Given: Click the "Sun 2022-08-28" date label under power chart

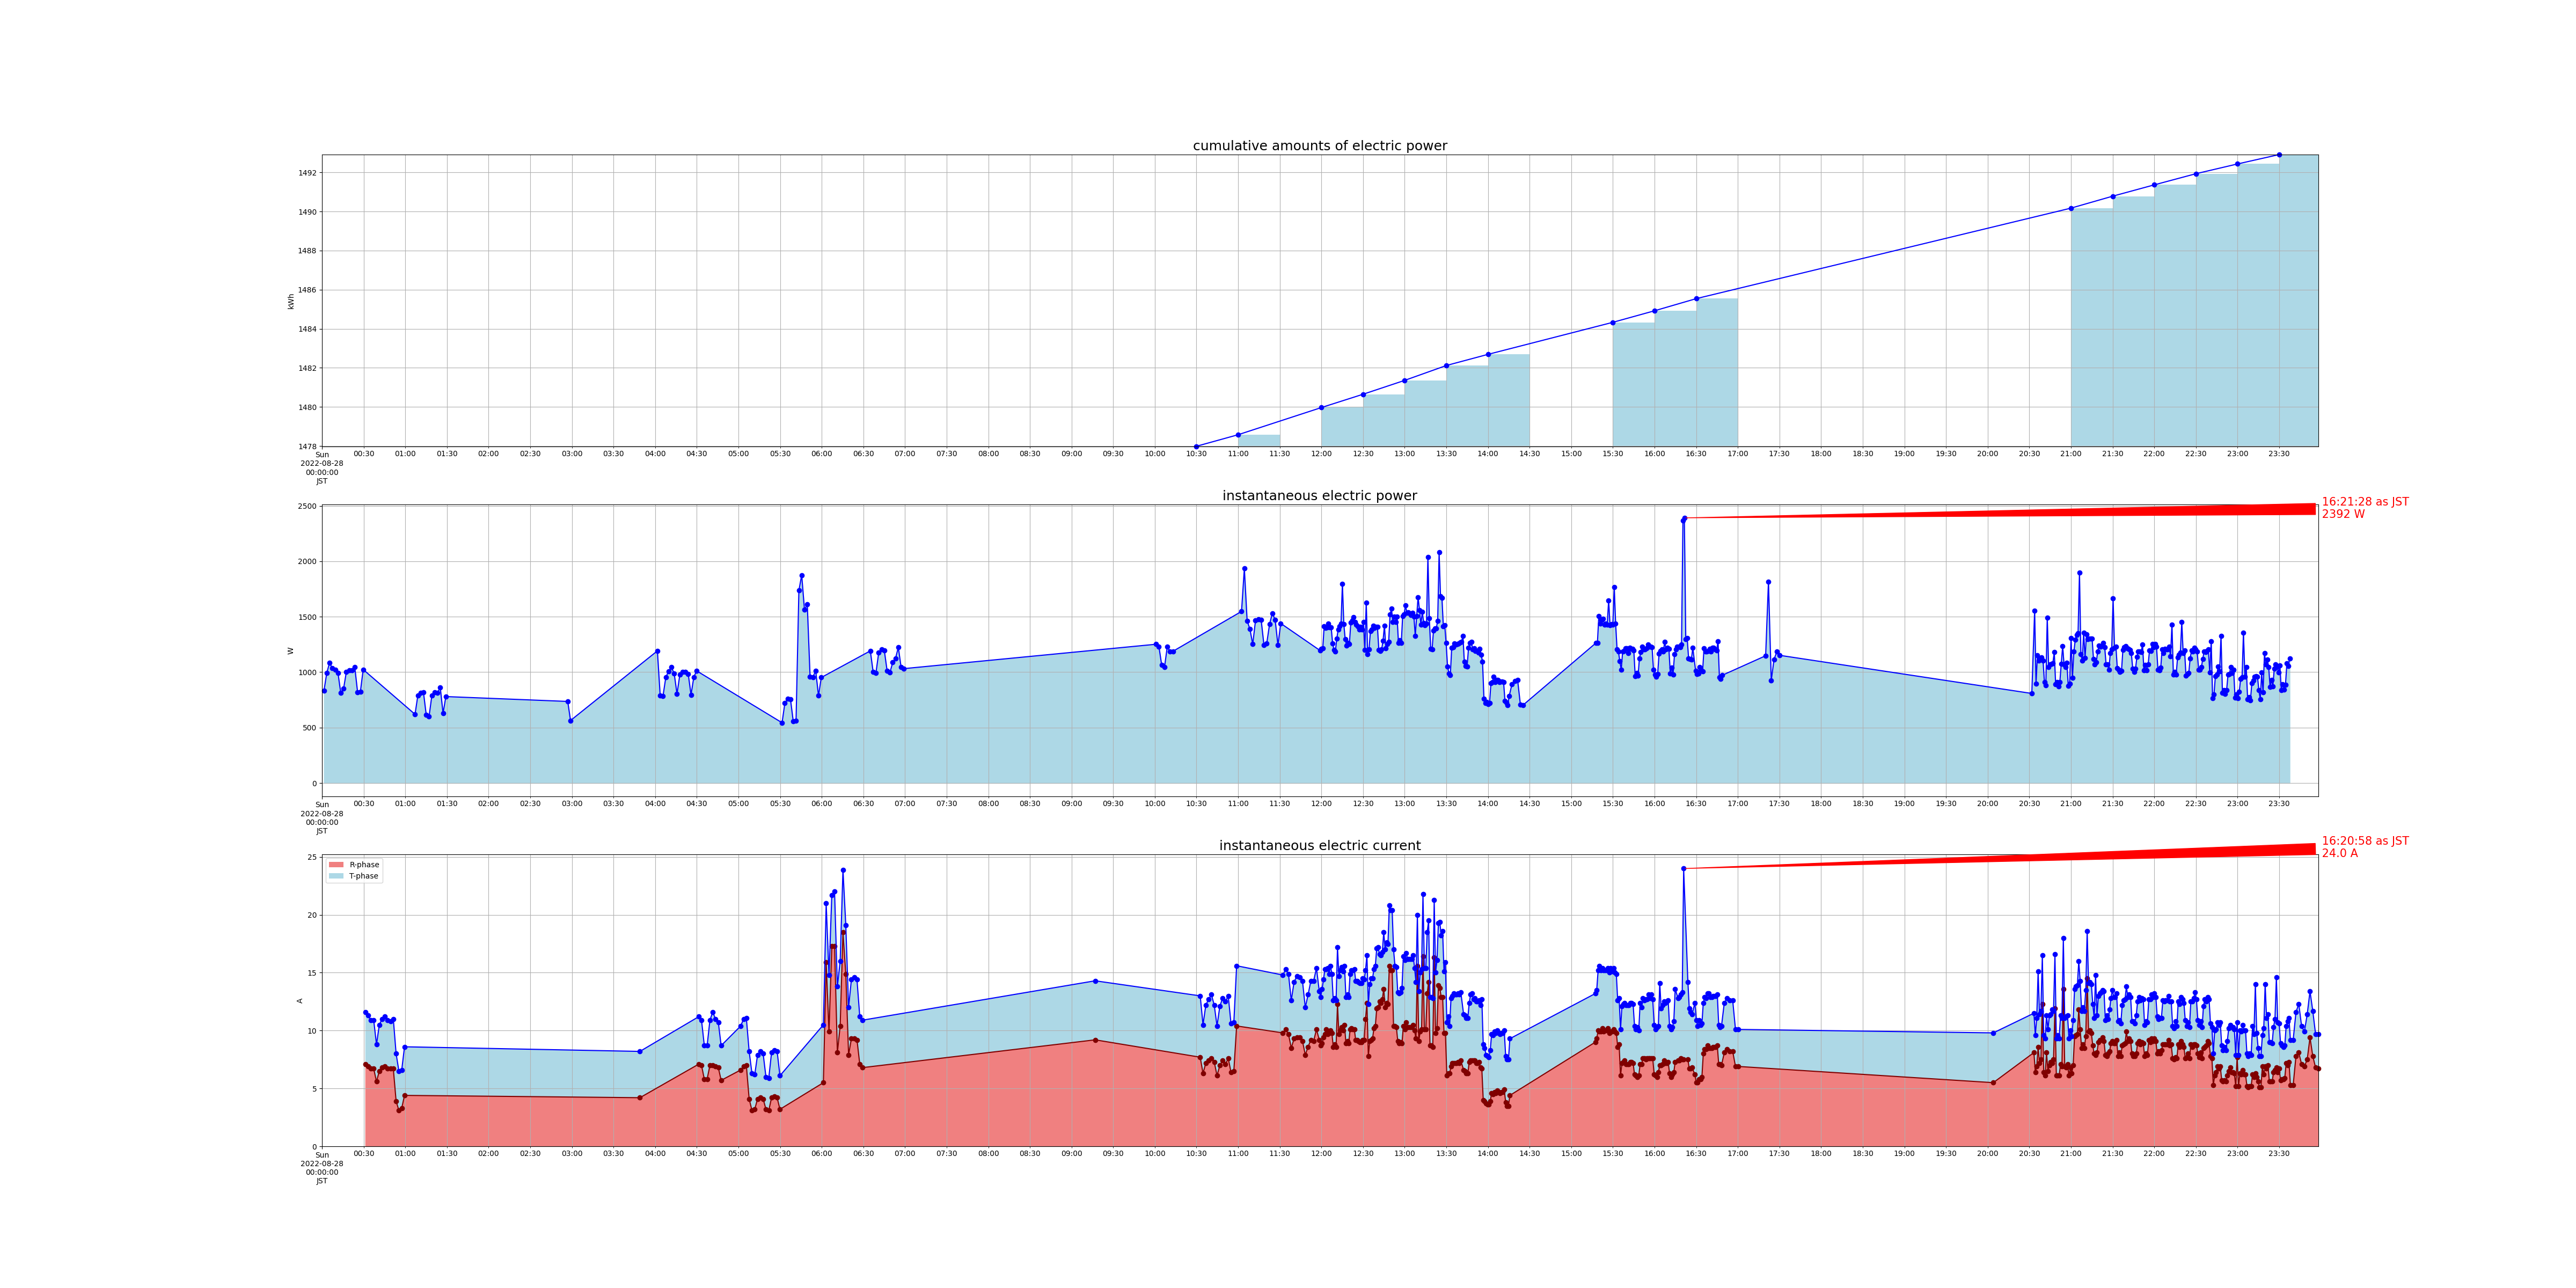Looking at the screenshot, I should 322,809.
